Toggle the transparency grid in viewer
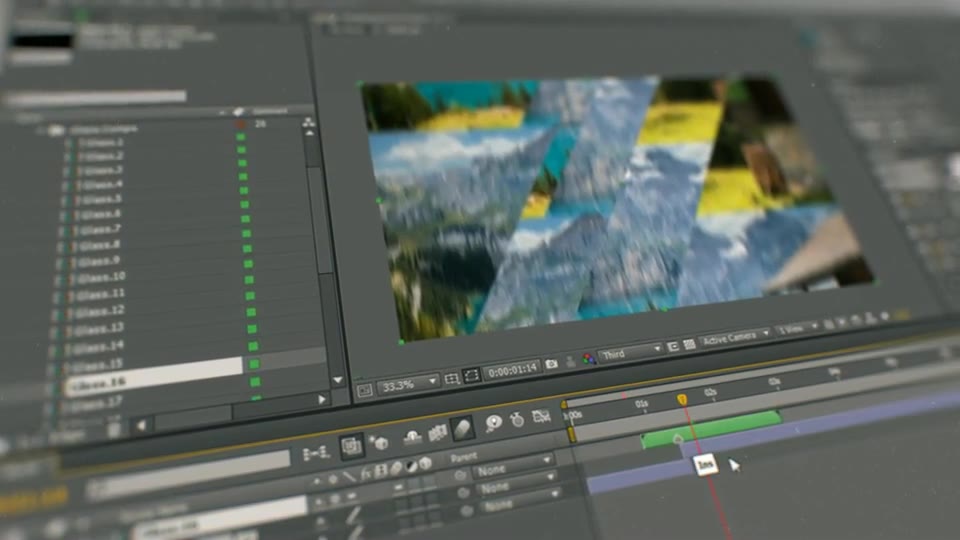This screenshot has height=540, width=960. 689,345
